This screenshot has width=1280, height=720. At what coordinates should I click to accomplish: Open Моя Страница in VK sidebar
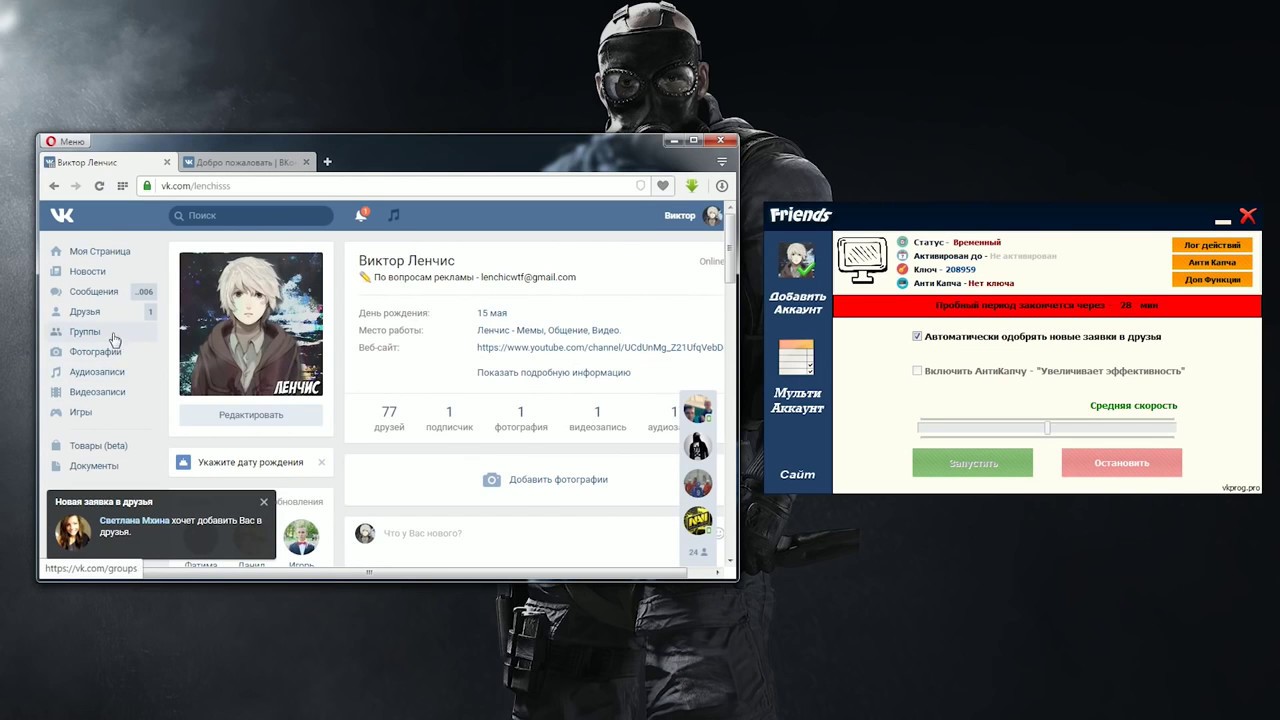(x=100, y=251)
